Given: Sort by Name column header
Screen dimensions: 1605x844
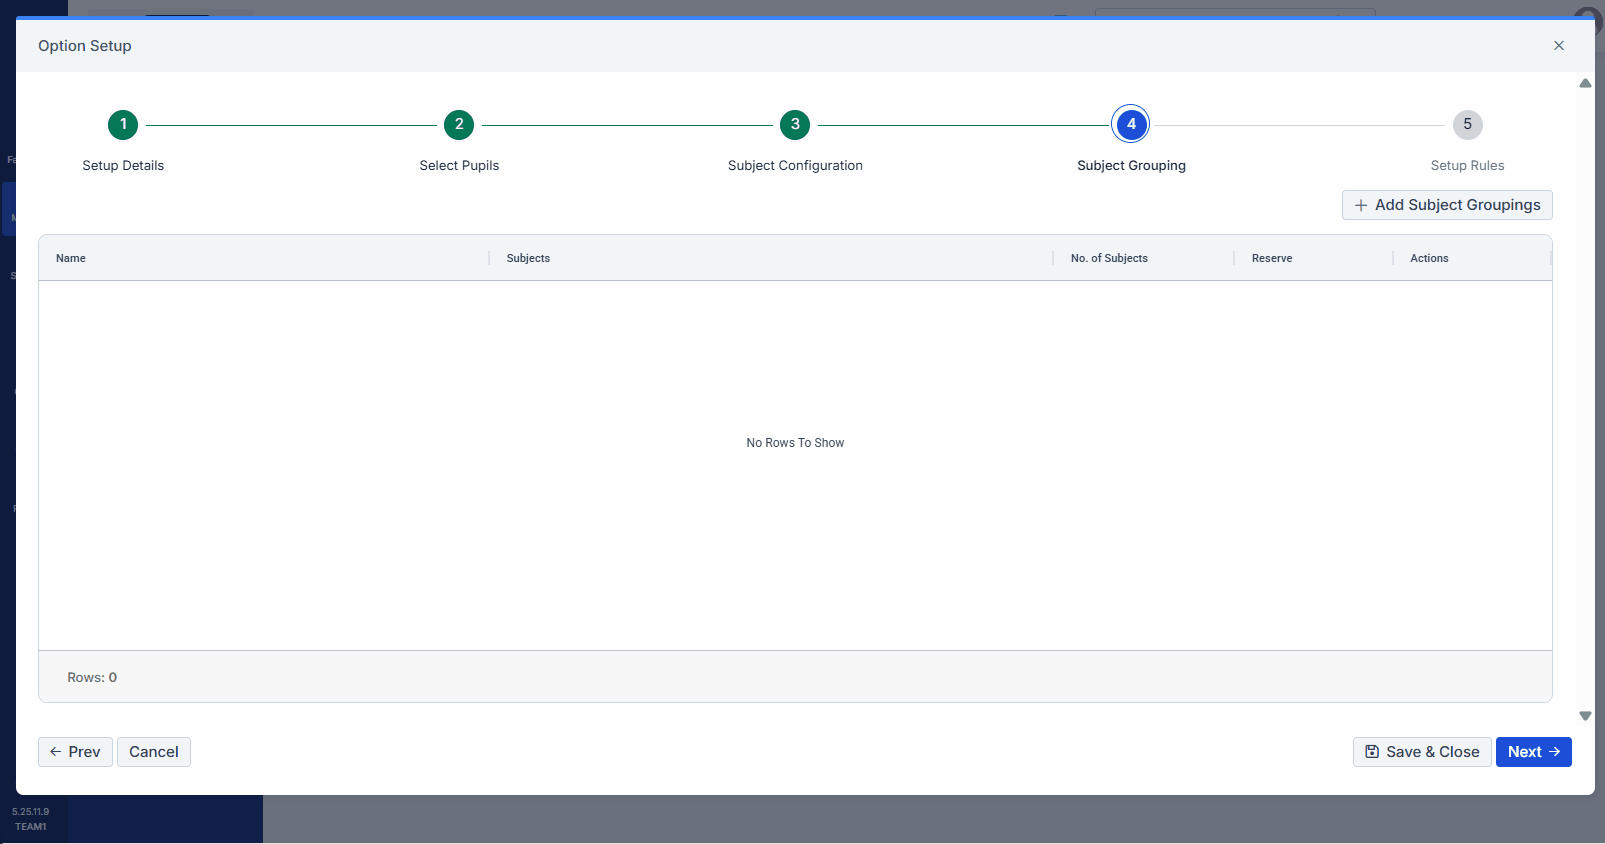Looking at the screenshot, I should [x=71, y=258].
